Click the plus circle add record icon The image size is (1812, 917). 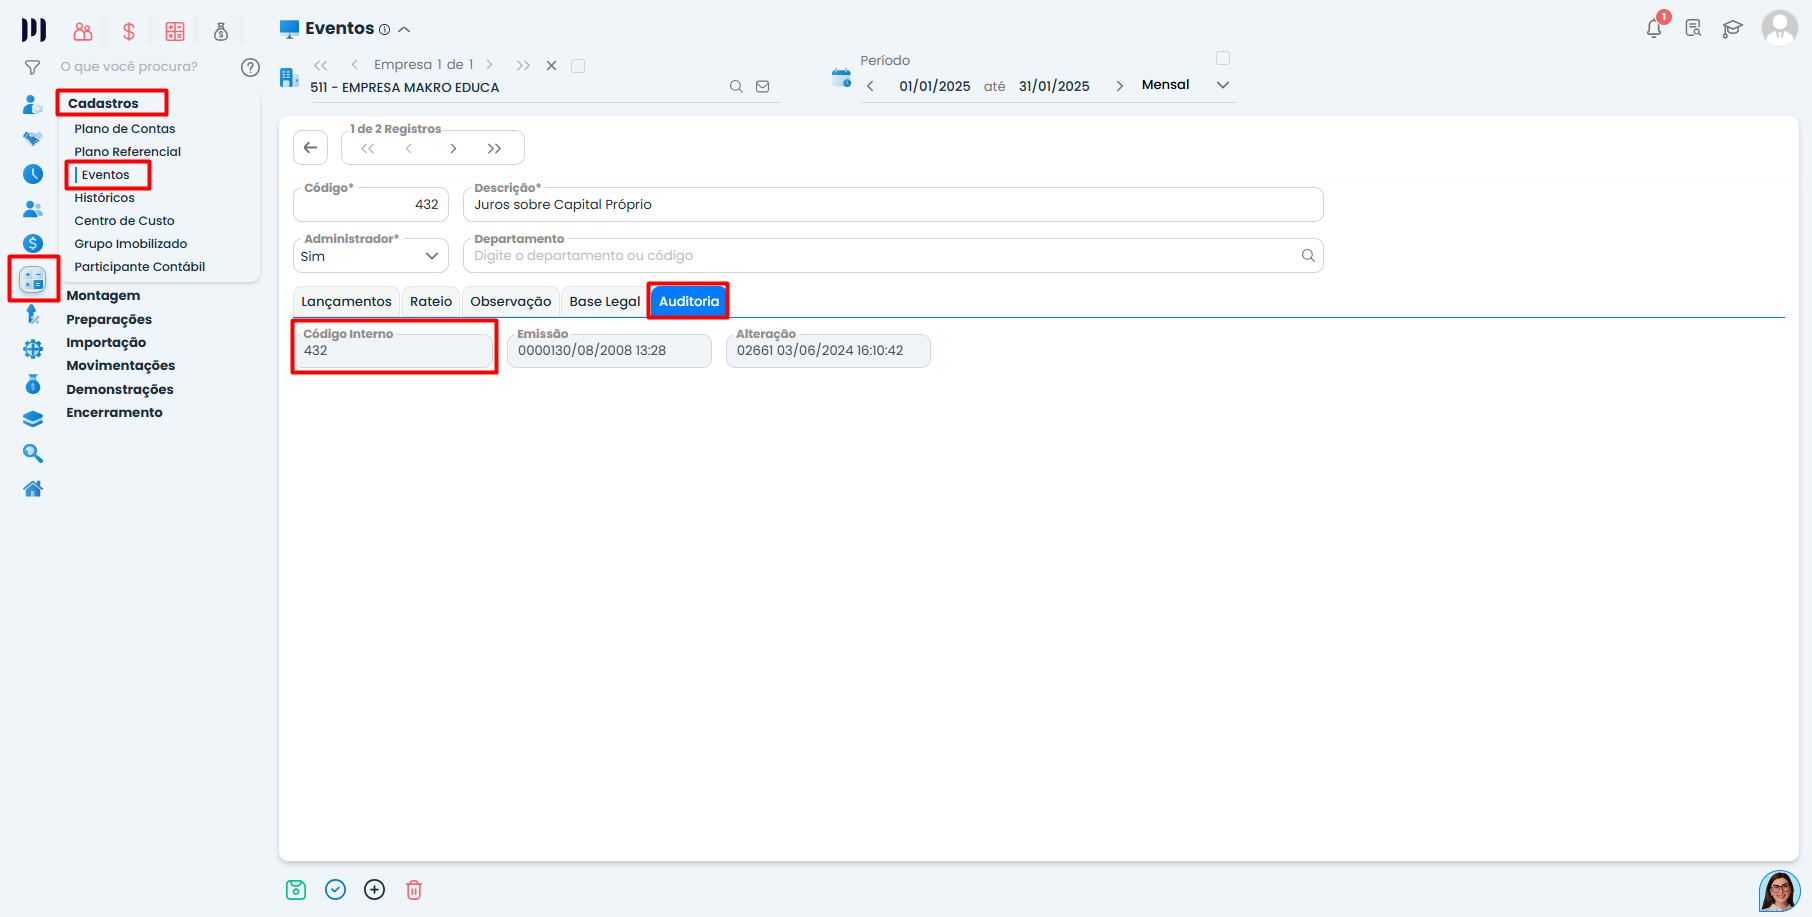[375, 890]
